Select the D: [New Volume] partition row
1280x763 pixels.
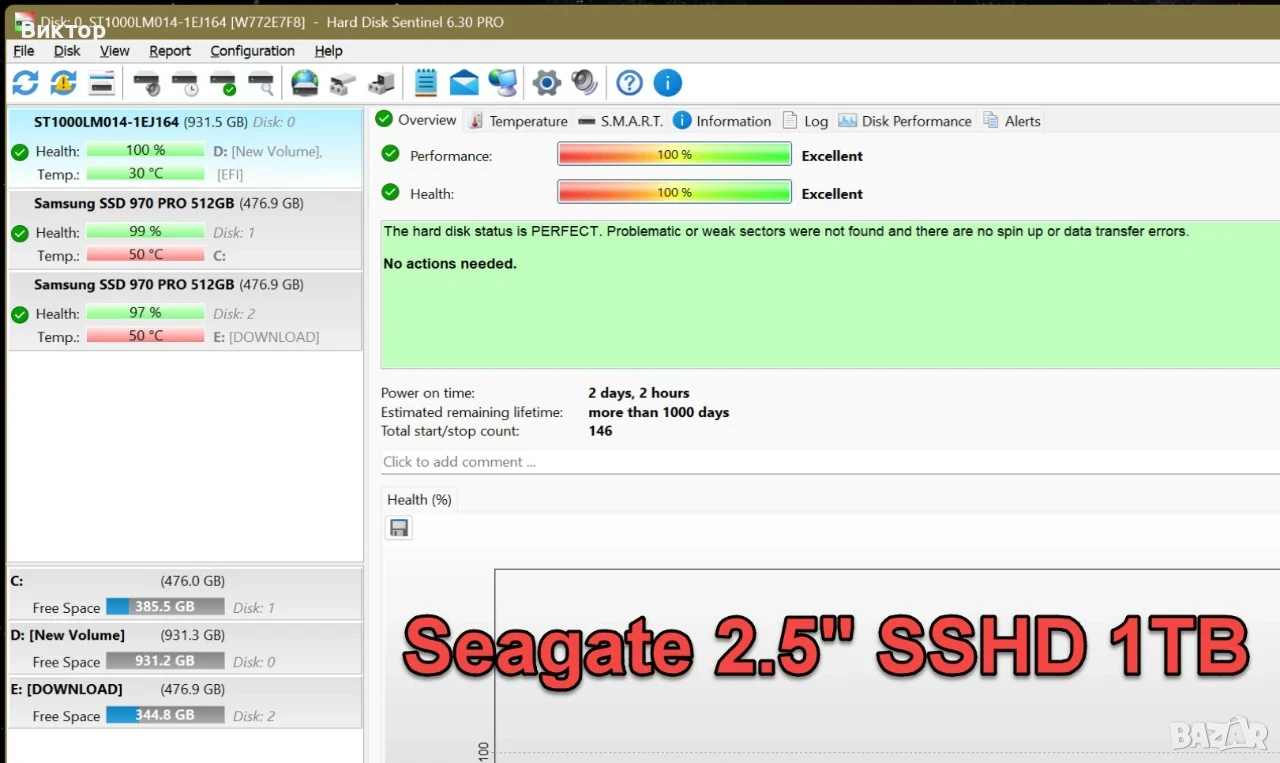[x=185, y=648]
